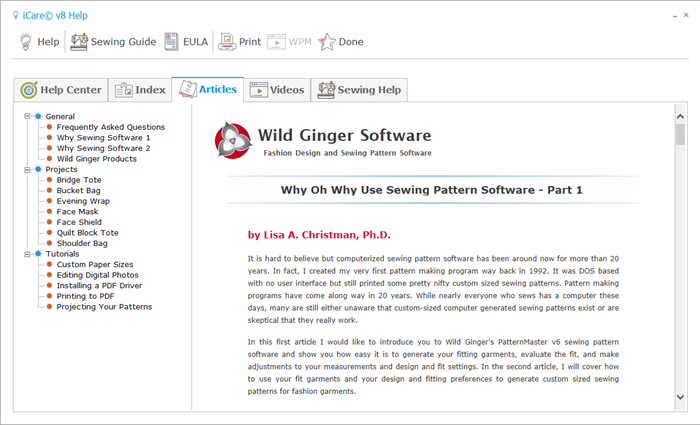
Task: Click the Print printer icon
Action: pos(227,42)
